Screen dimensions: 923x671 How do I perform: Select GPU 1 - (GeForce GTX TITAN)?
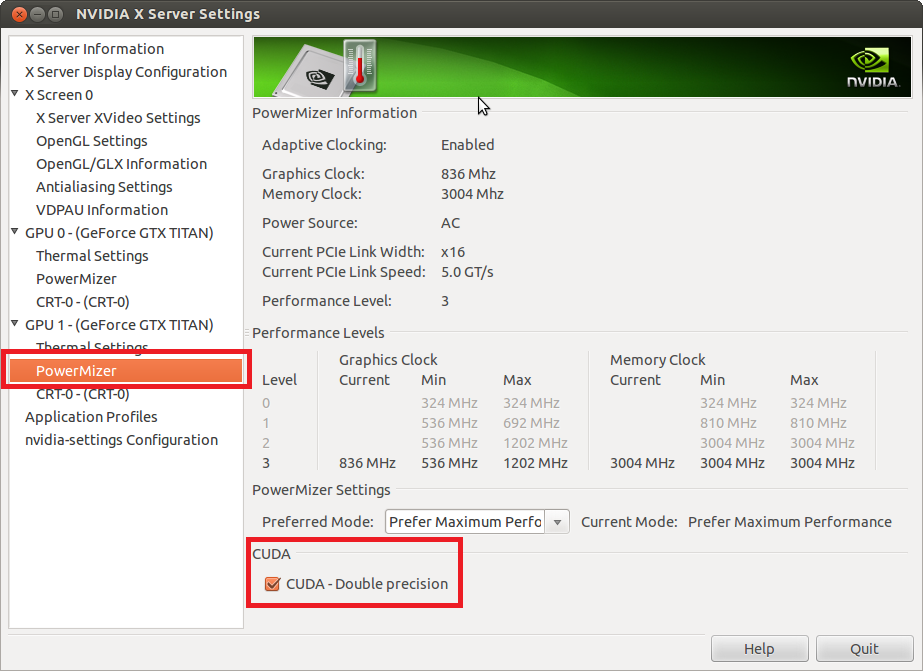[x=119, y=325]
